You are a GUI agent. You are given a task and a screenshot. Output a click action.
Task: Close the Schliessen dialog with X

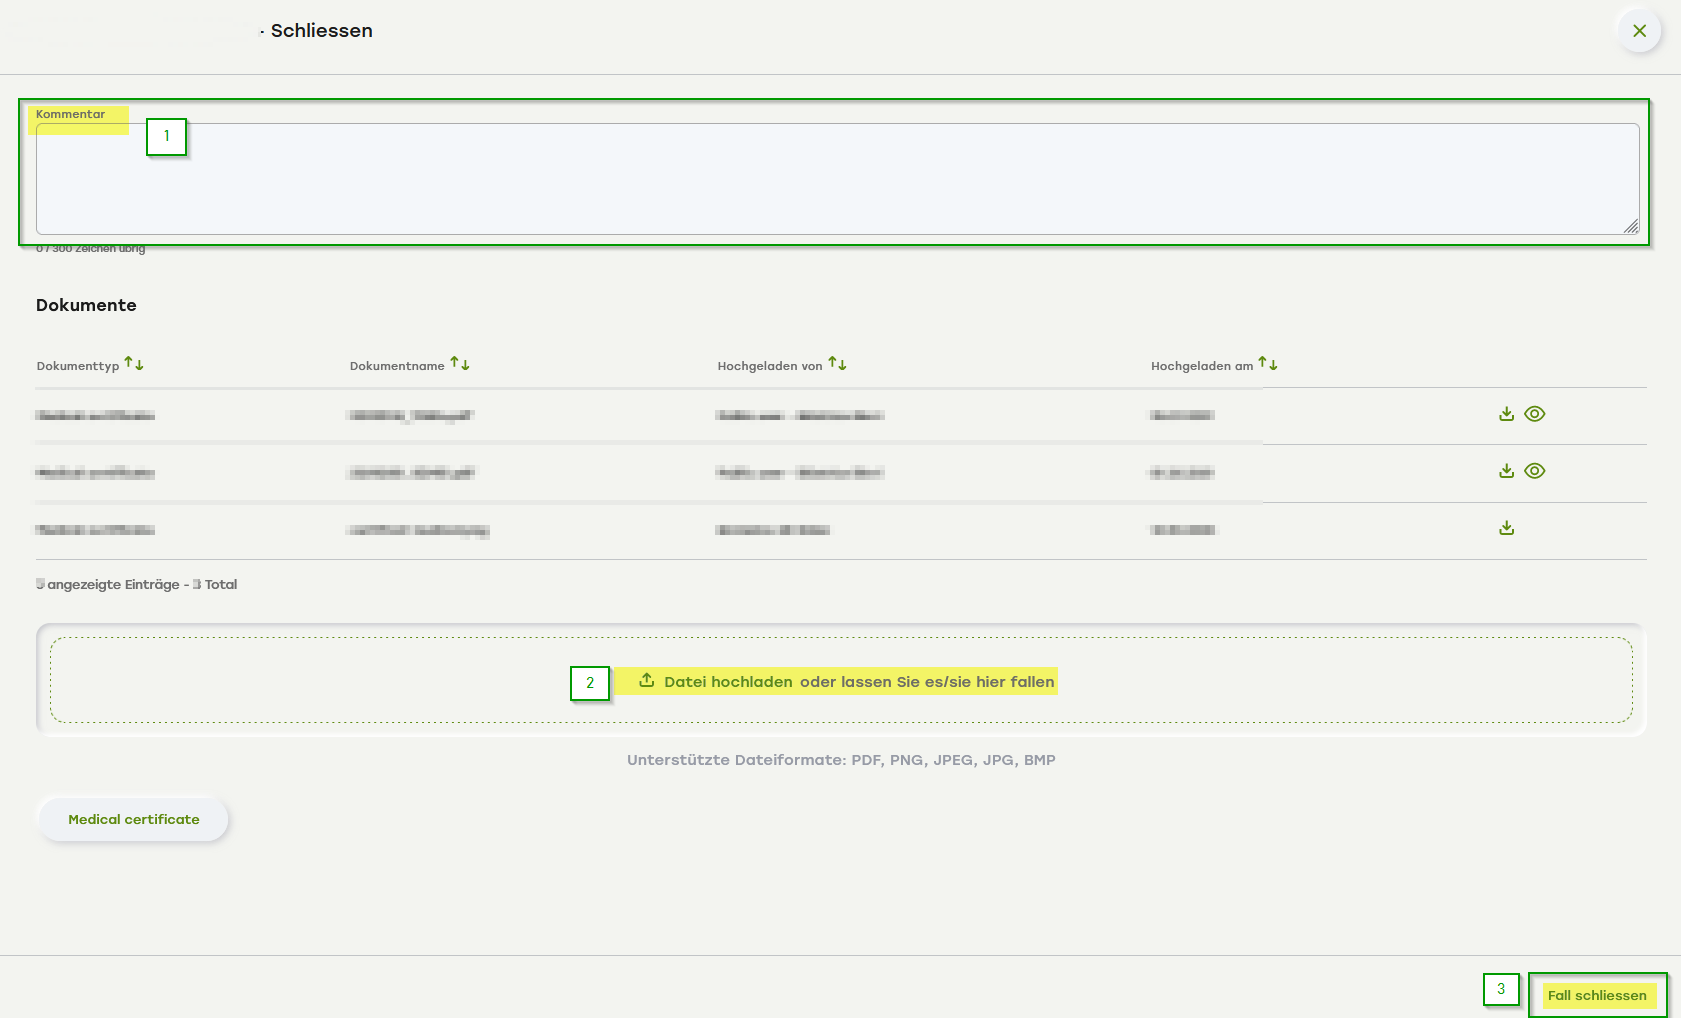[x=1639, y=31]
